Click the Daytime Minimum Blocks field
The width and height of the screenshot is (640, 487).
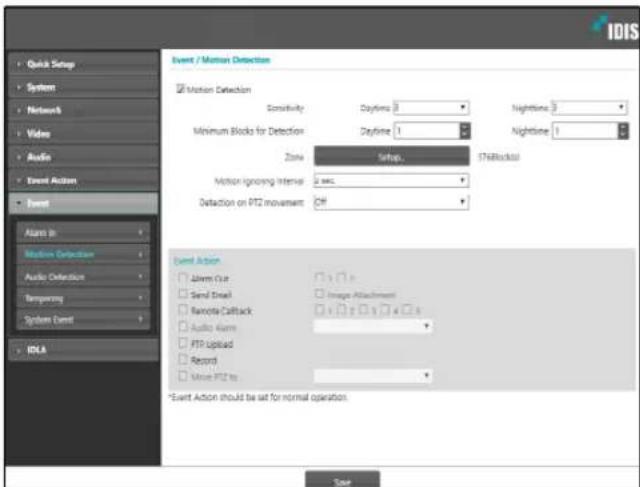point(427,131)
